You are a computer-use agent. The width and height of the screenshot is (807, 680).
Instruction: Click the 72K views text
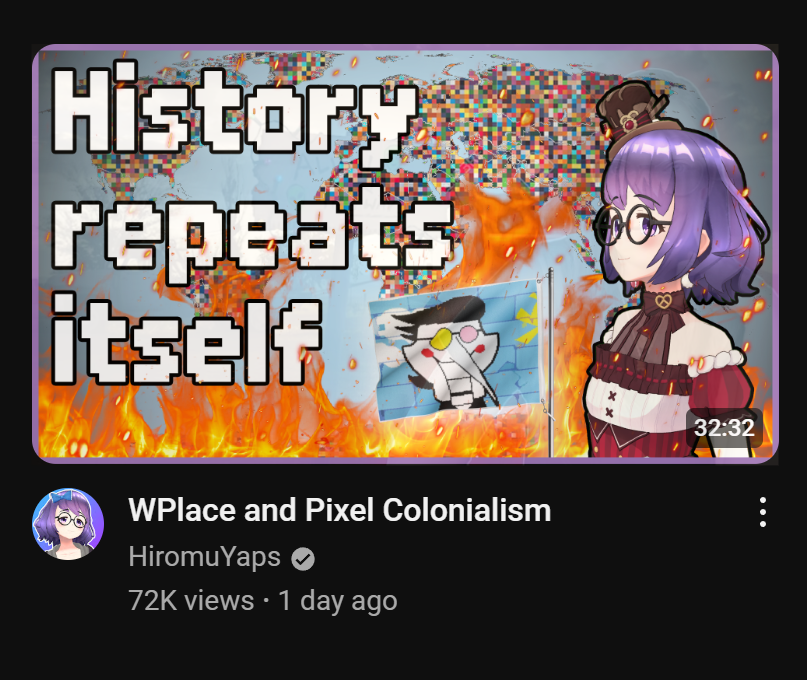coord(191,600)
